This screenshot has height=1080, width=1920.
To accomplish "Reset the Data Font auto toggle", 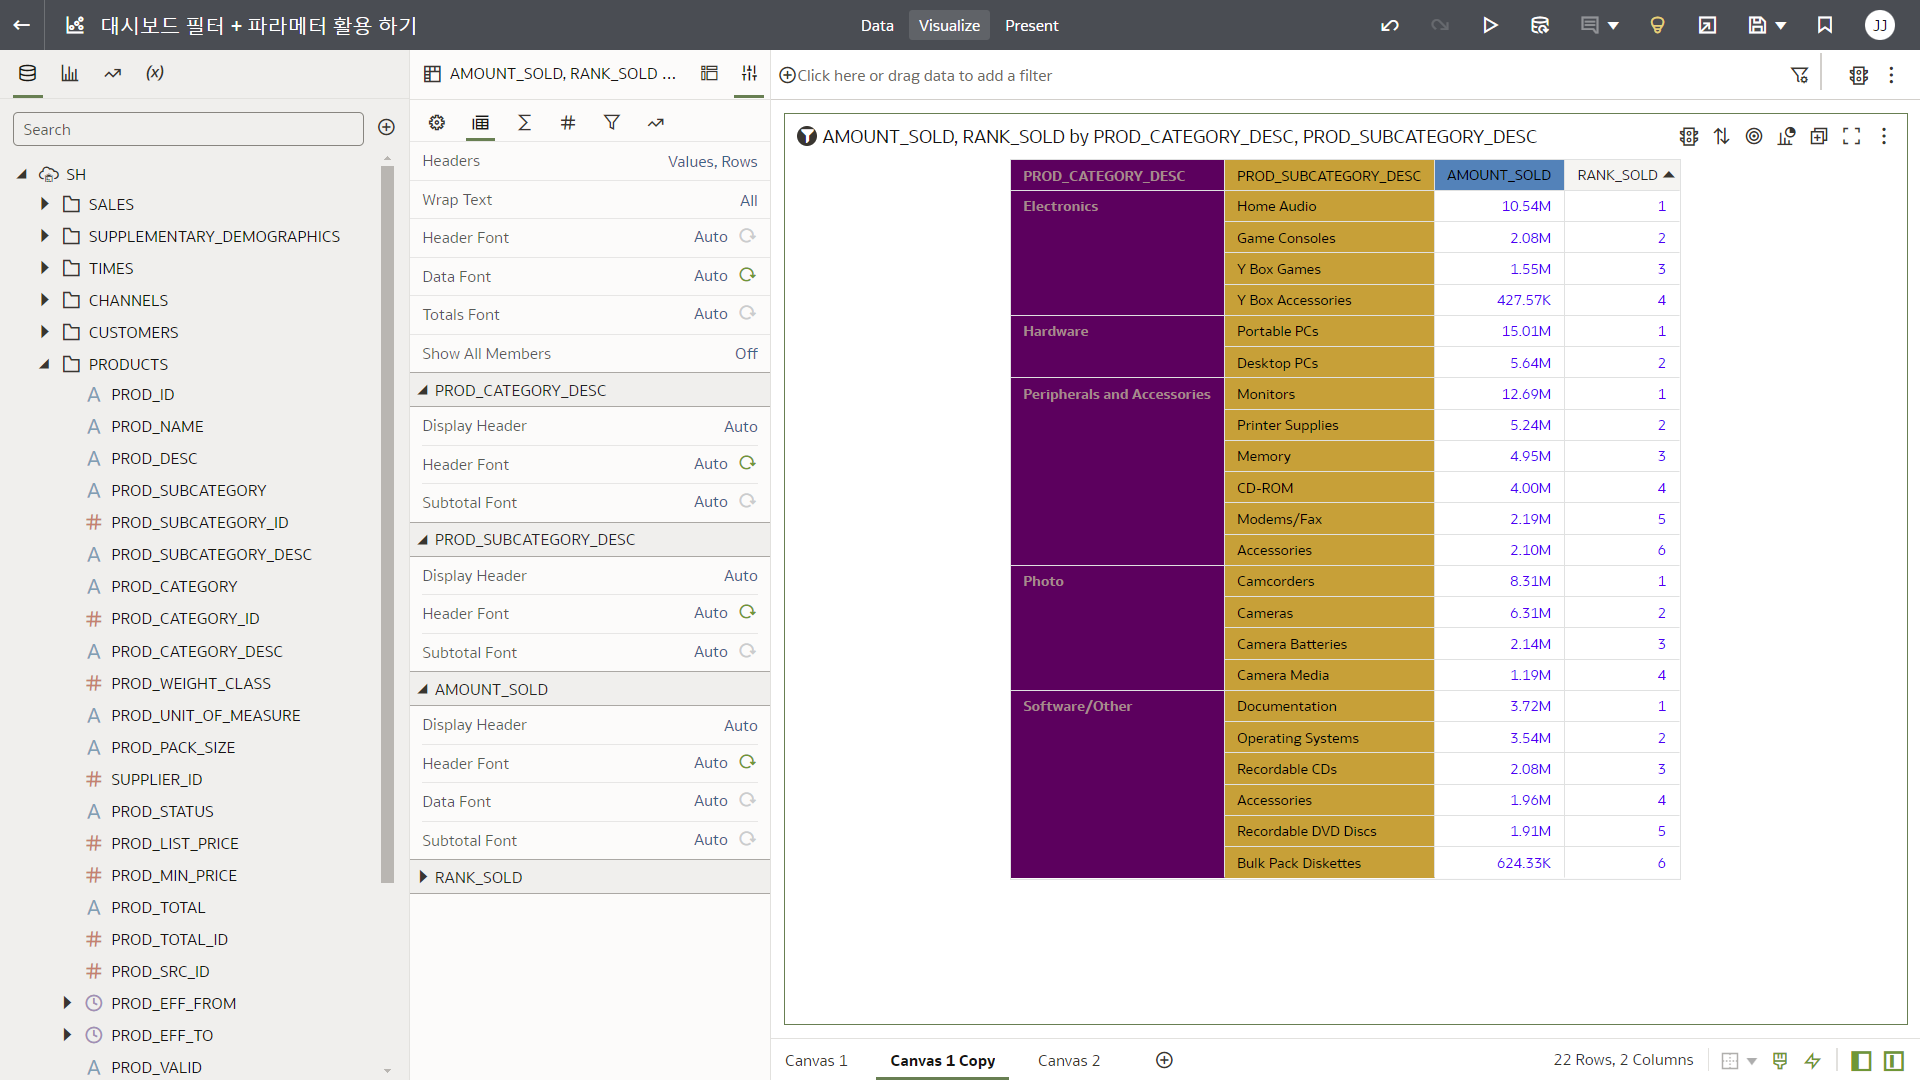I will tap(747, 275).
